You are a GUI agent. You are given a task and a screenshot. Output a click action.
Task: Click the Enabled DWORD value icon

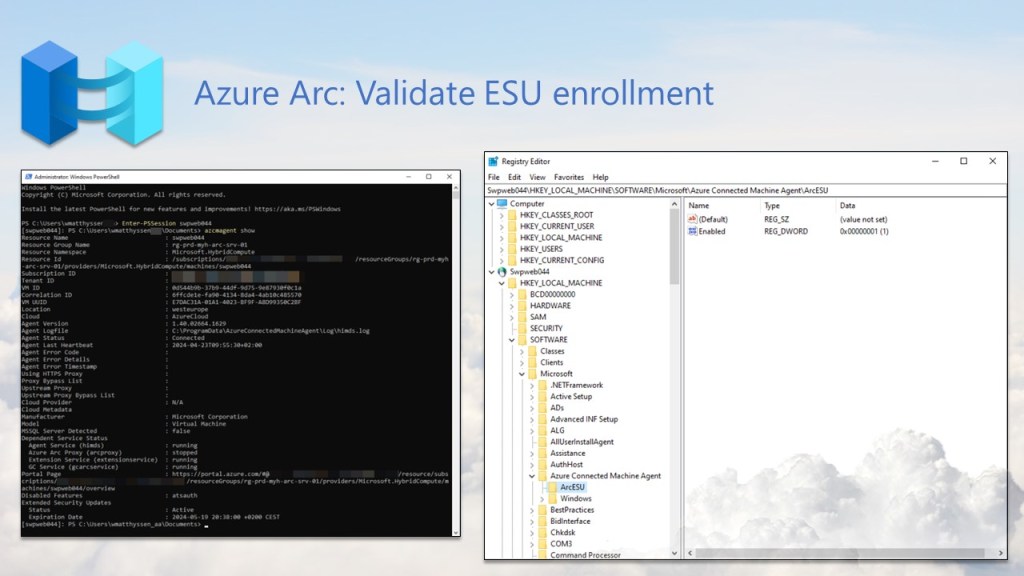[692, 231]
